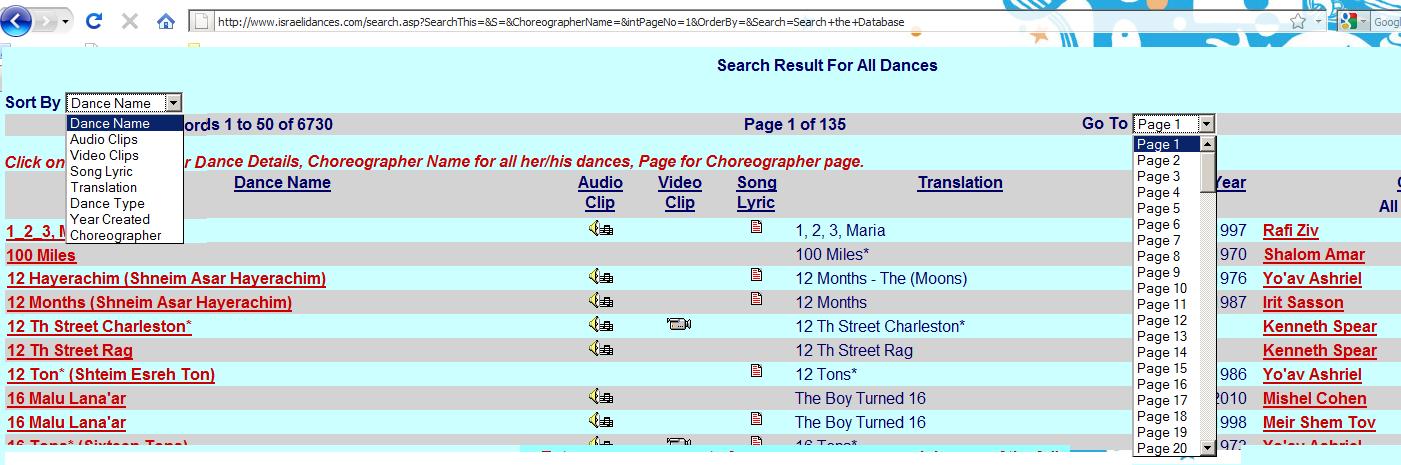Stop loading with the X icon

pyautogui.click(x=130, y=21)
